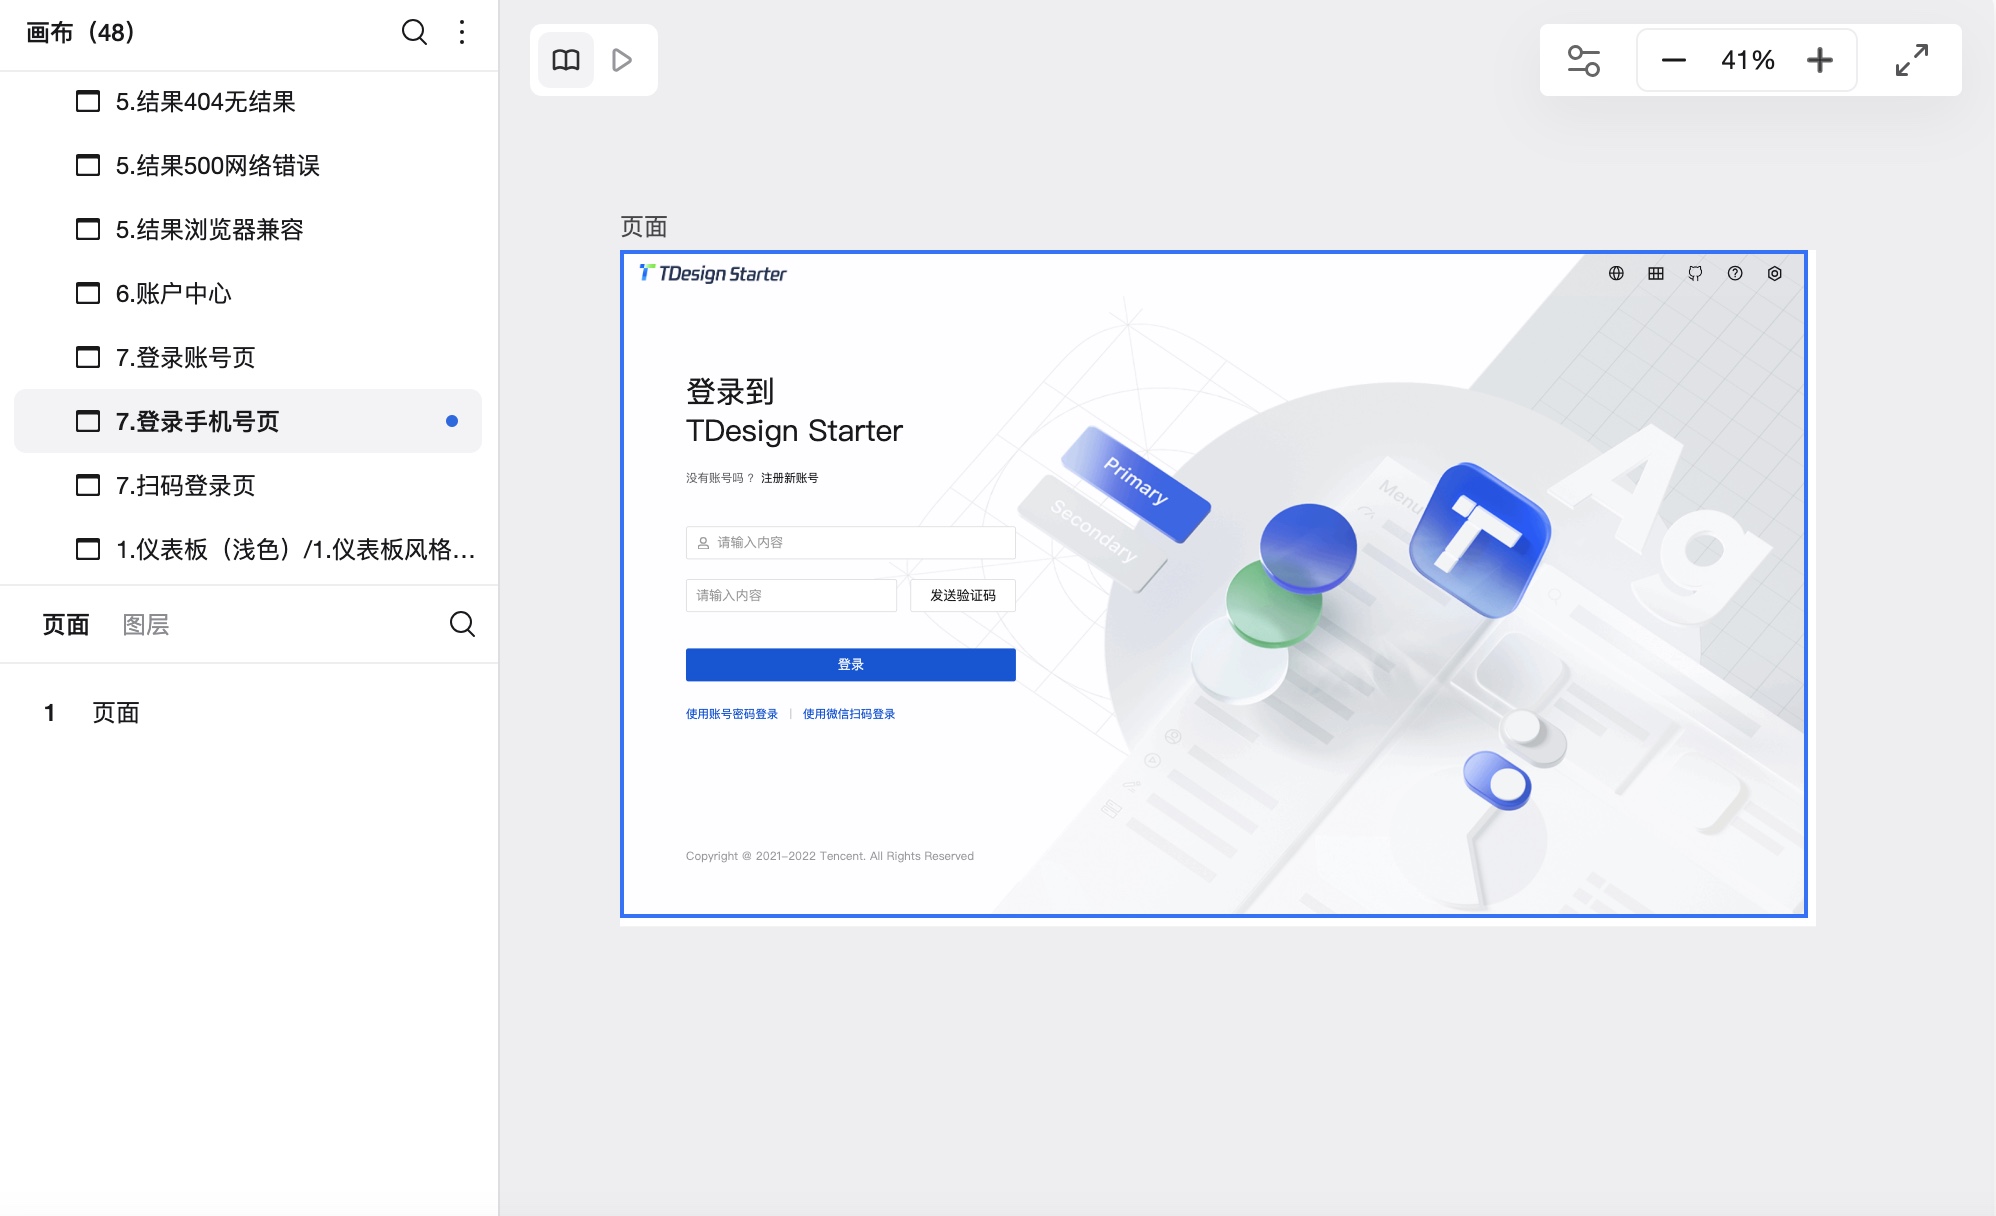Click the search icon in pages panel
The image size is (1996, 1216).
[462, 624]
